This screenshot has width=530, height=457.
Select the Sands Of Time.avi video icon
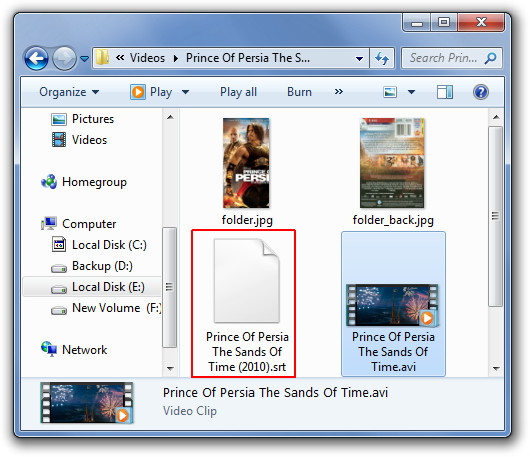pos(393,305)
